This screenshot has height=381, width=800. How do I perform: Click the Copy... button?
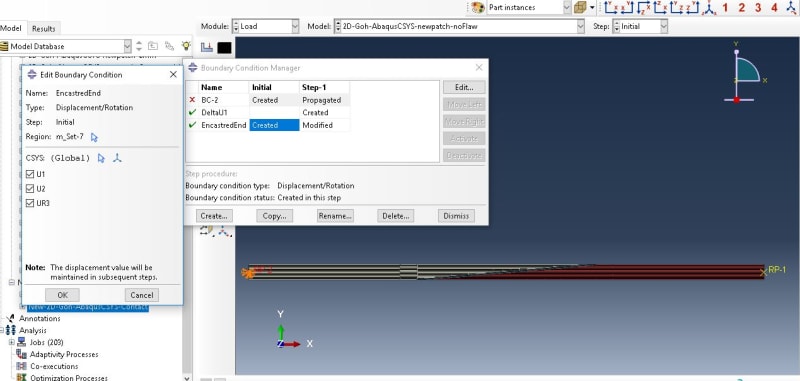(x=274, y=216)
